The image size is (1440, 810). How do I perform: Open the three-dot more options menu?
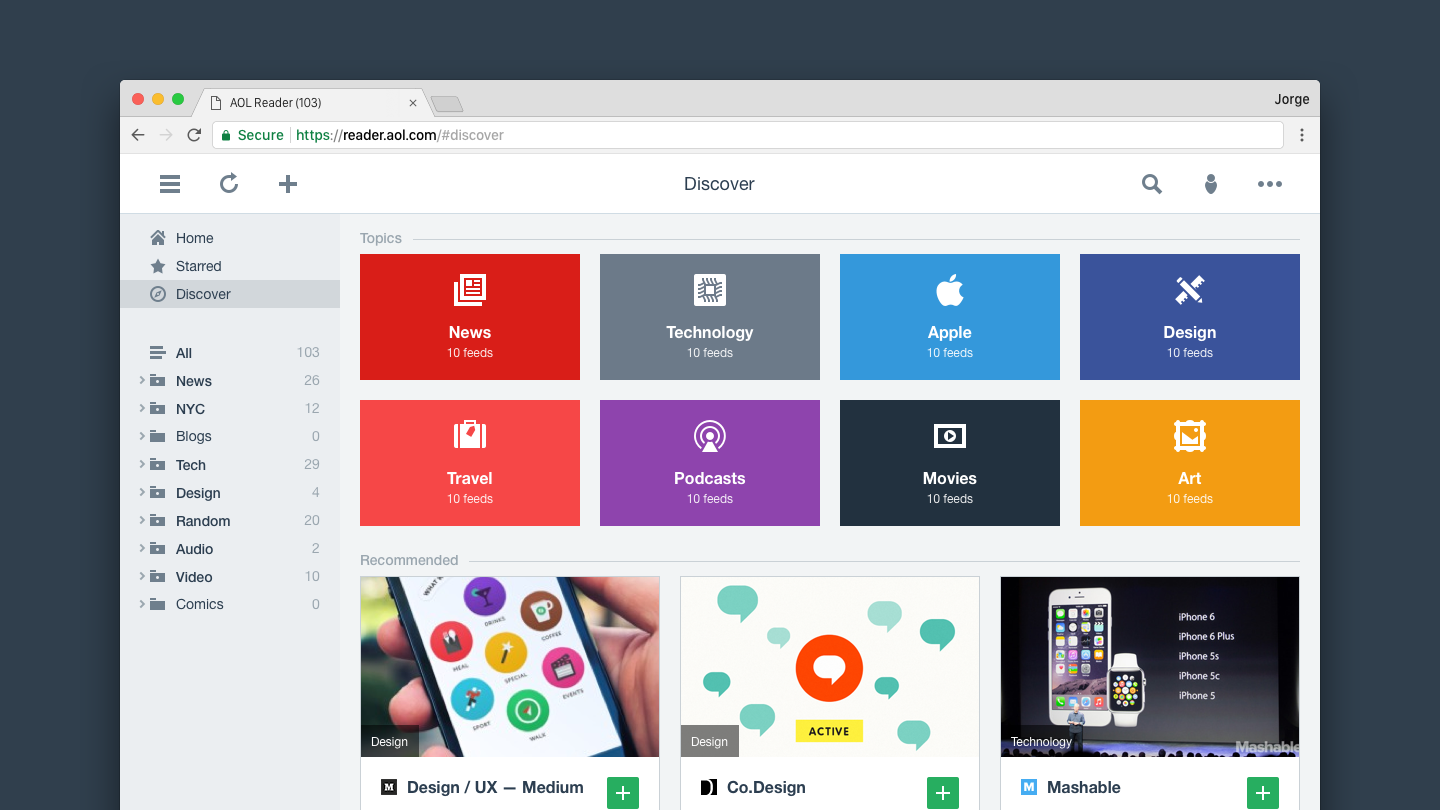[x=1270, y=184]
